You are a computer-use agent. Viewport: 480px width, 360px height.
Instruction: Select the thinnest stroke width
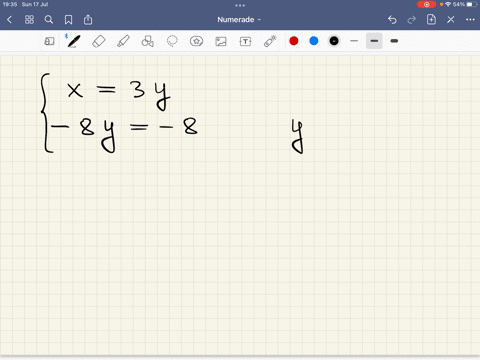tap(354, 41)
